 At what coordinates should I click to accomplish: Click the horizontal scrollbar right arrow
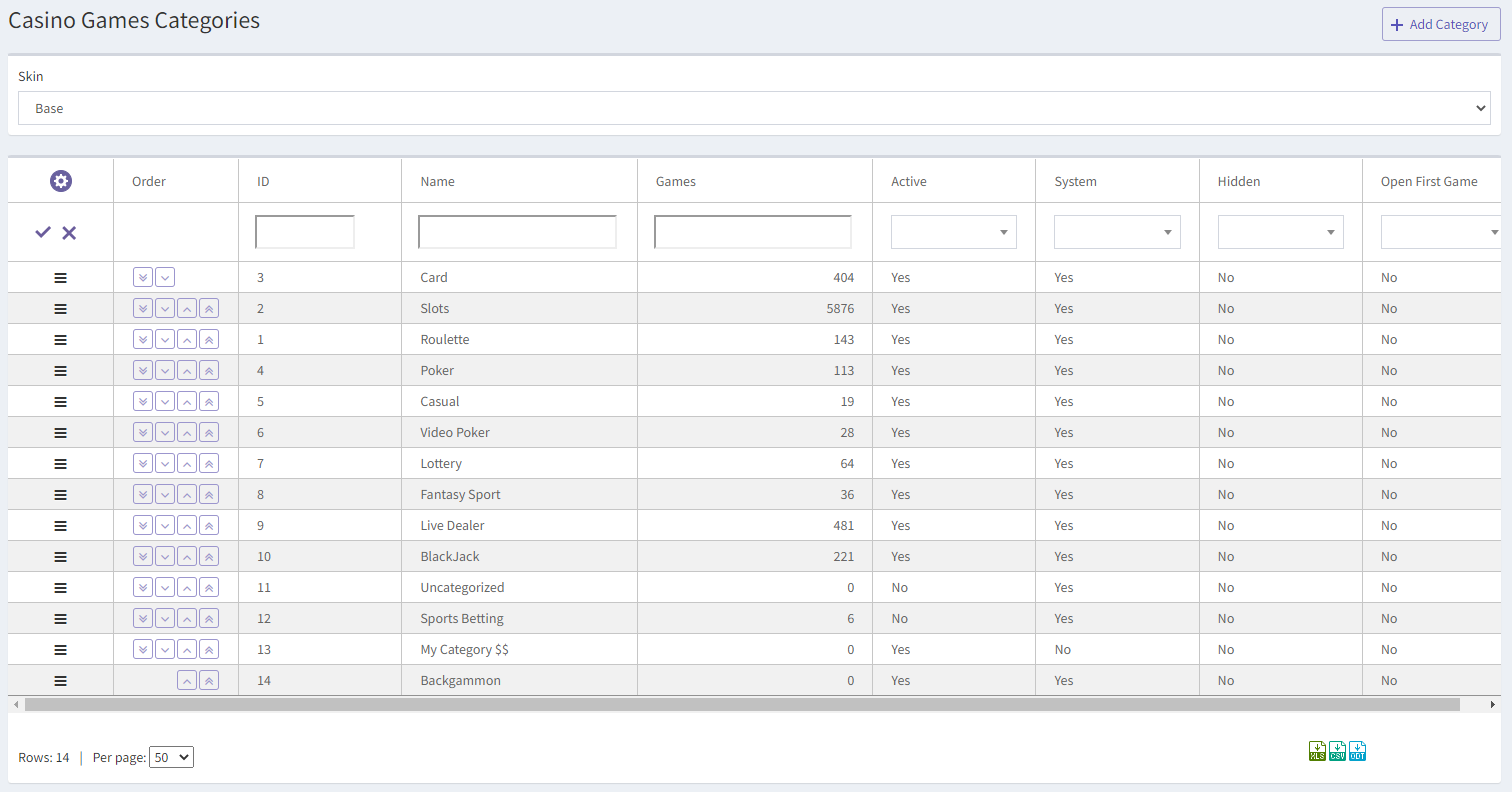(1493, 704)
